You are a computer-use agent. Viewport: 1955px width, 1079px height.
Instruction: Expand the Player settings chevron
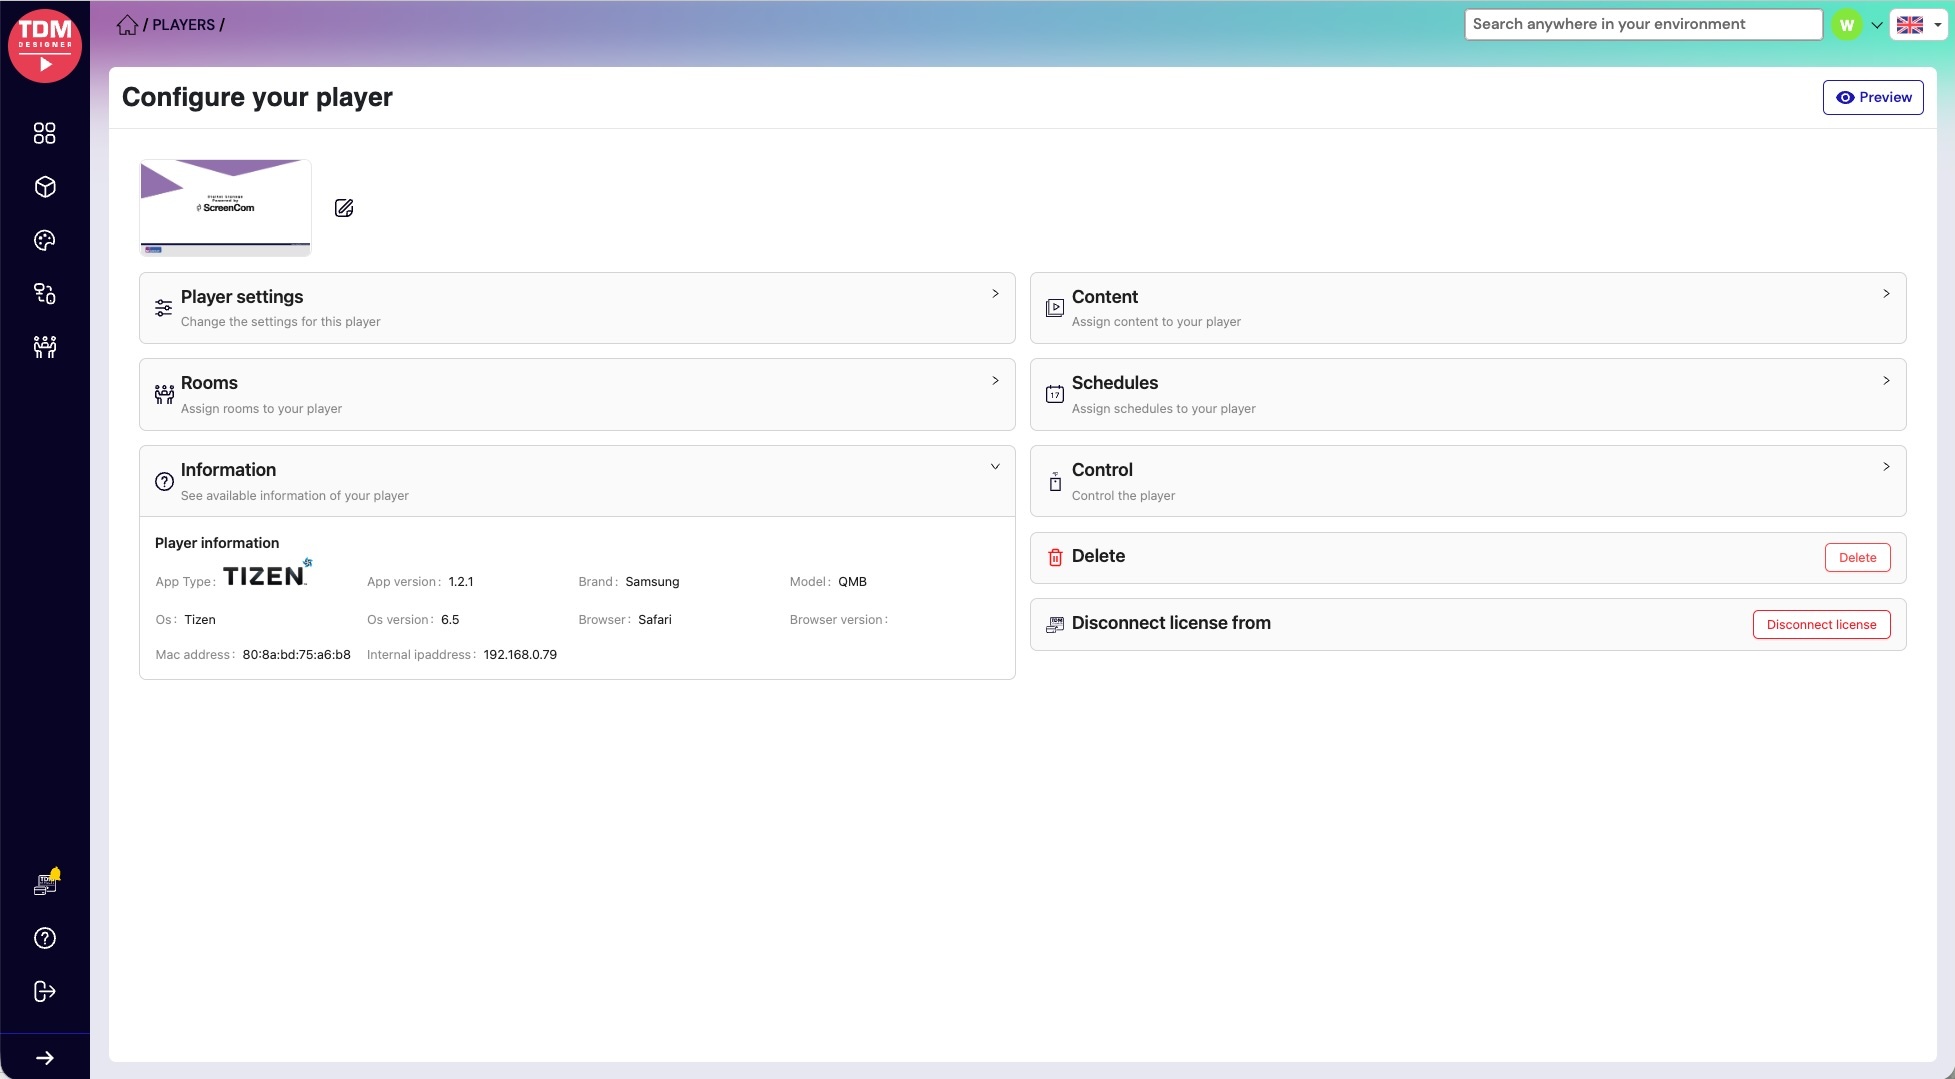pyautogui.click(x=995, y=294)
